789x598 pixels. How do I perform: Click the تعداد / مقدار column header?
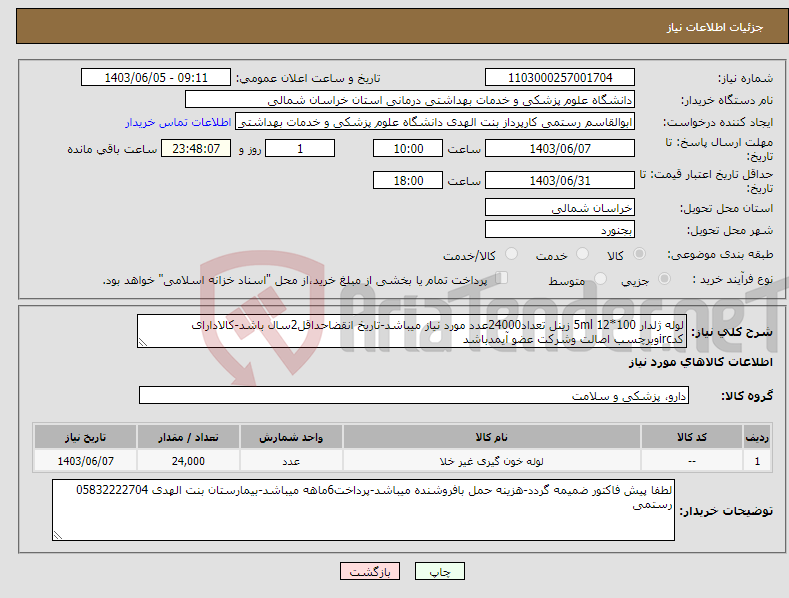coord(188,437)
